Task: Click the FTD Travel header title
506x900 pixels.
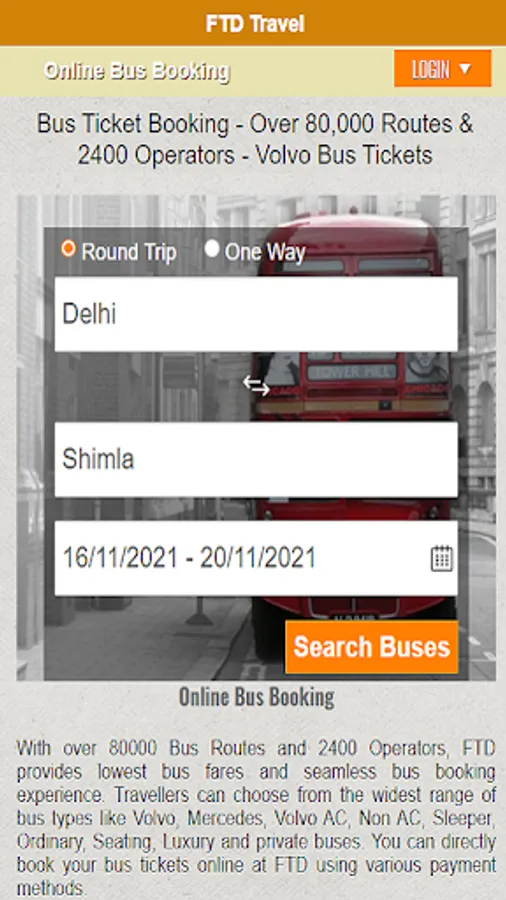Action: coord(255,24)
